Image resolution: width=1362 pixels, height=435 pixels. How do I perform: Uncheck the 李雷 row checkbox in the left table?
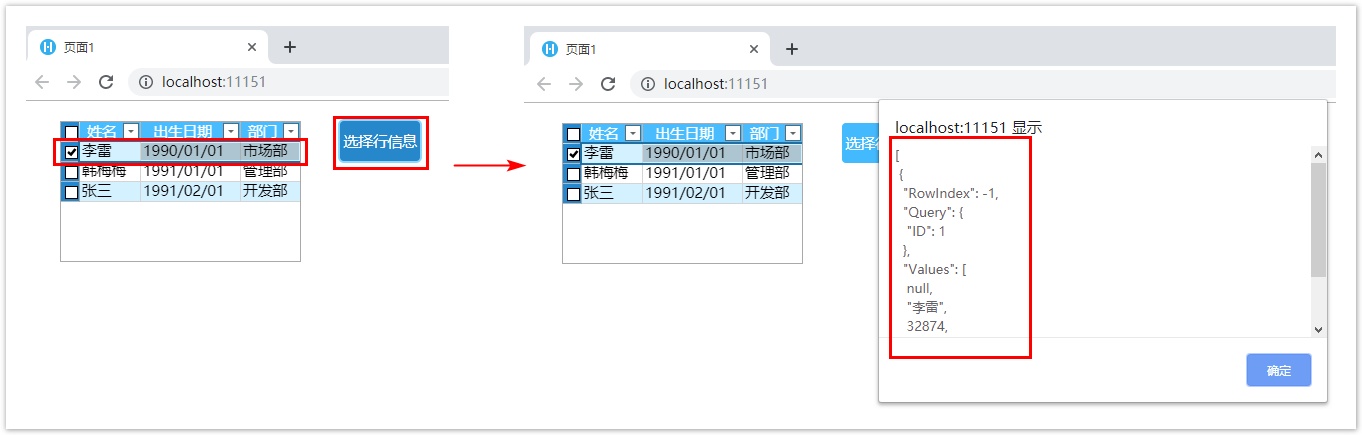(71, 152)
